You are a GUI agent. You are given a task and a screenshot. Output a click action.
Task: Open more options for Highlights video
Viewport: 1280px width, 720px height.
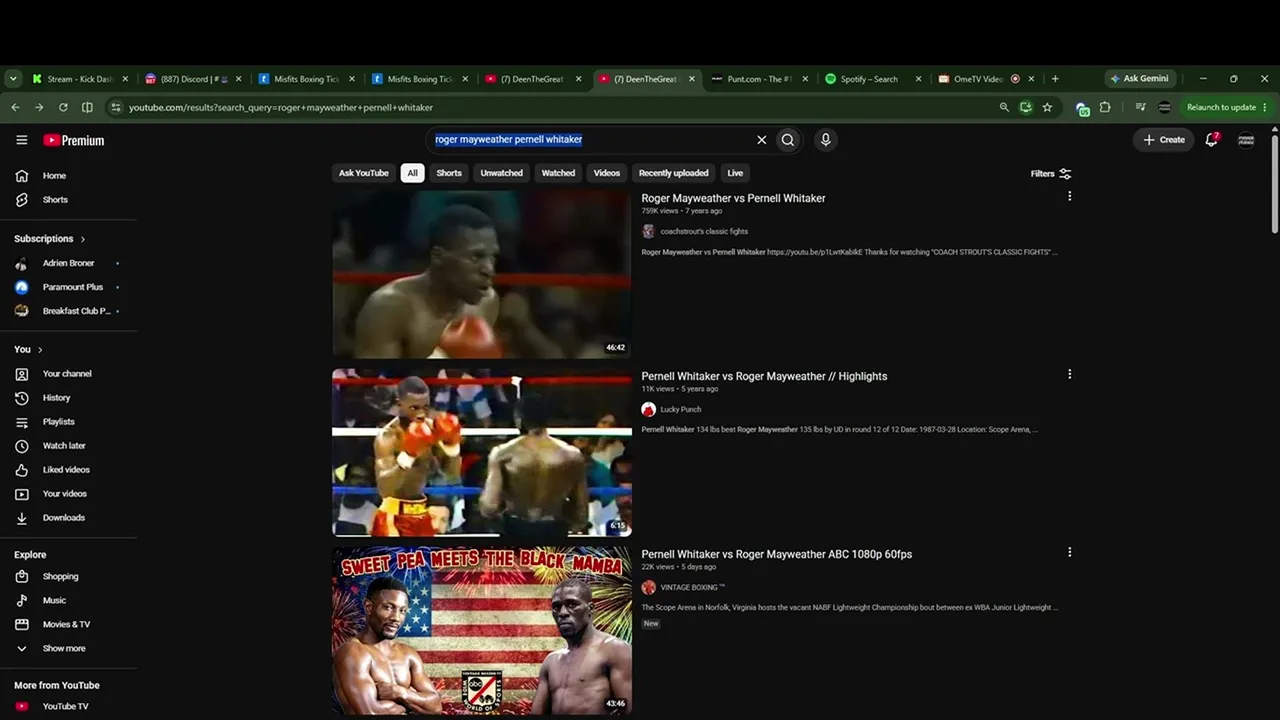click(x=1069, y=375)
